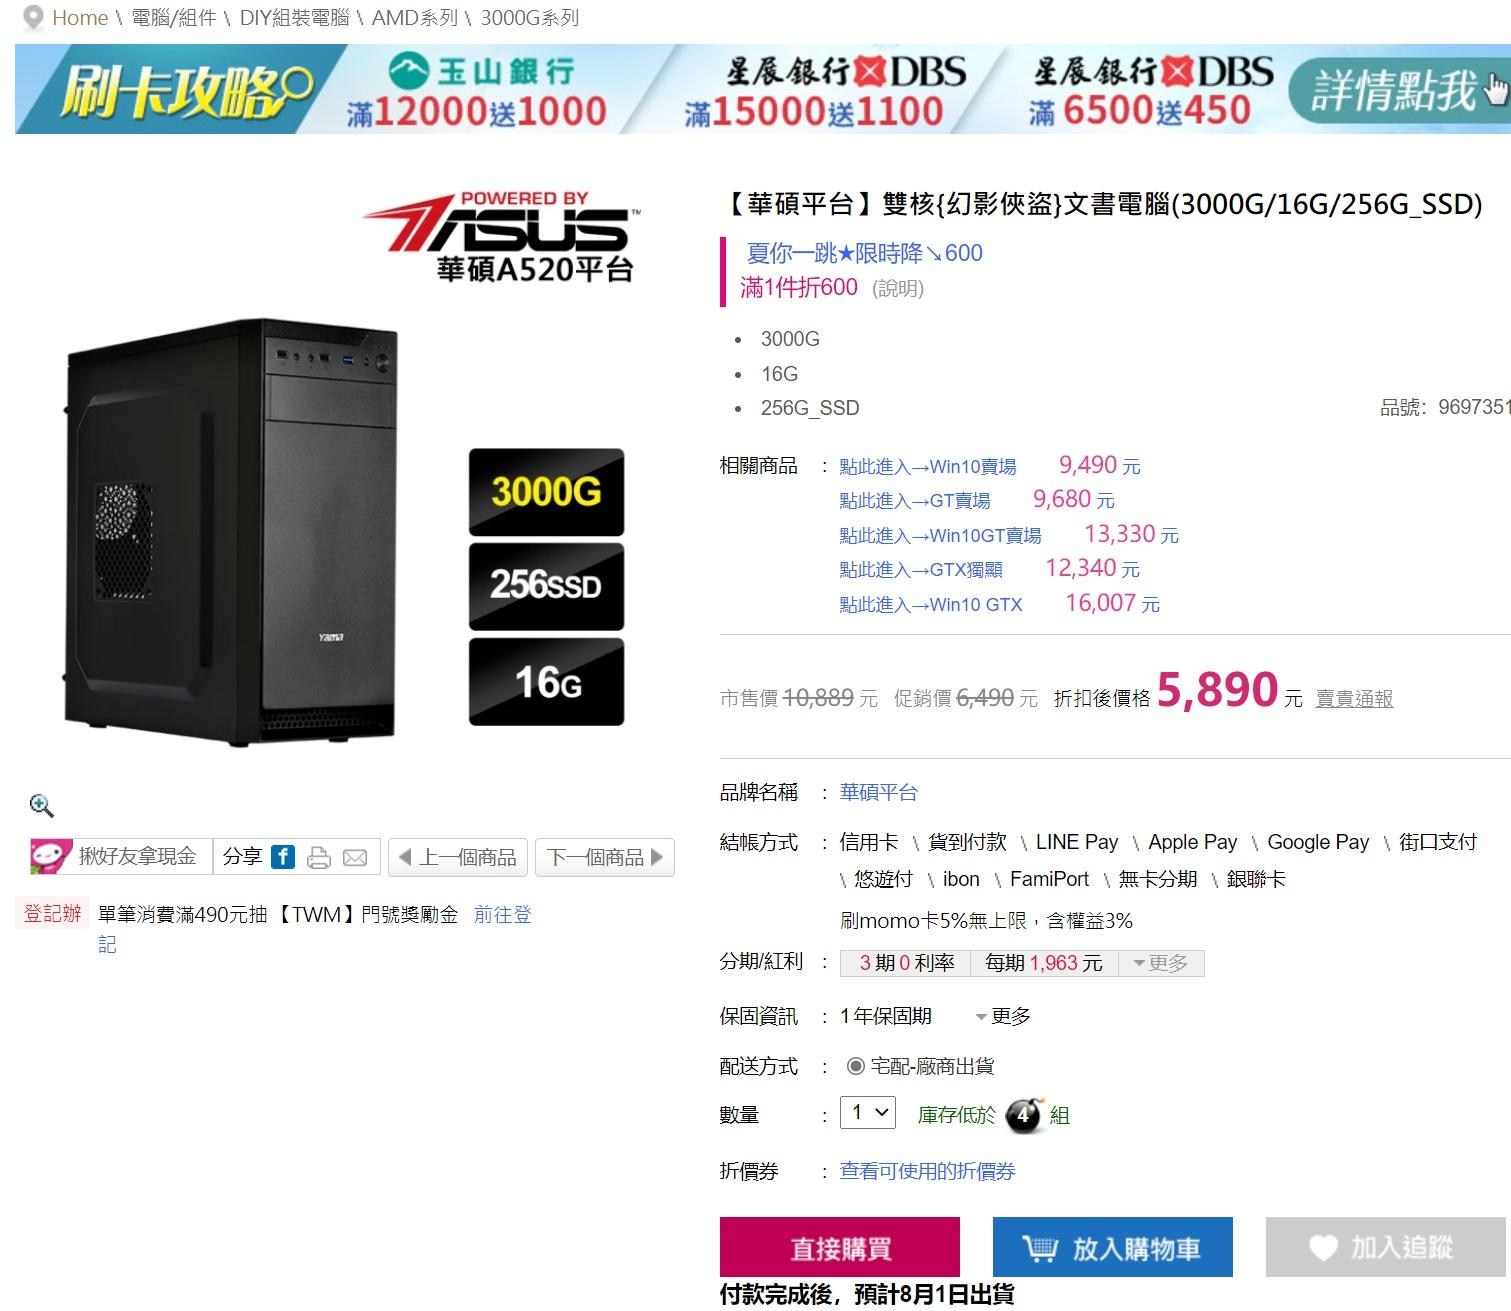
Task: Open 點此進入→Win10賣場 related product link
Action: (x=928, y=467)
